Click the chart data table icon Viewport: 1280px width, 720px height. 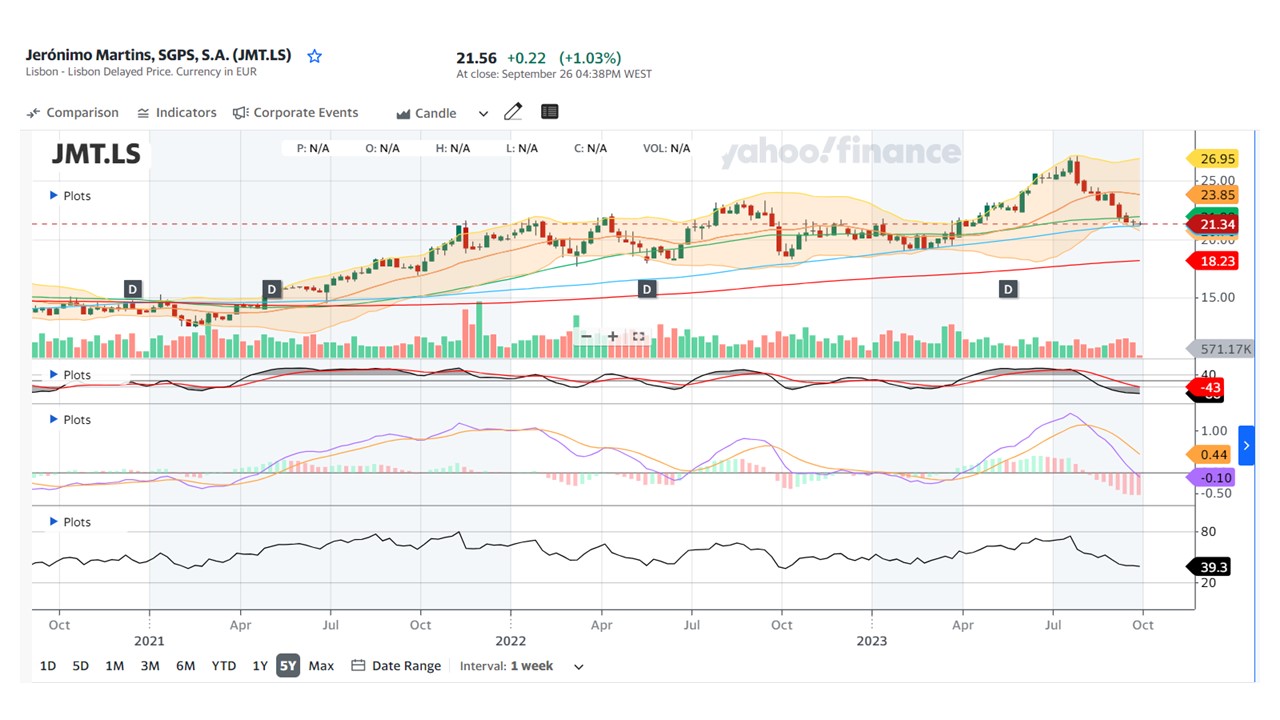click(549, 112)
